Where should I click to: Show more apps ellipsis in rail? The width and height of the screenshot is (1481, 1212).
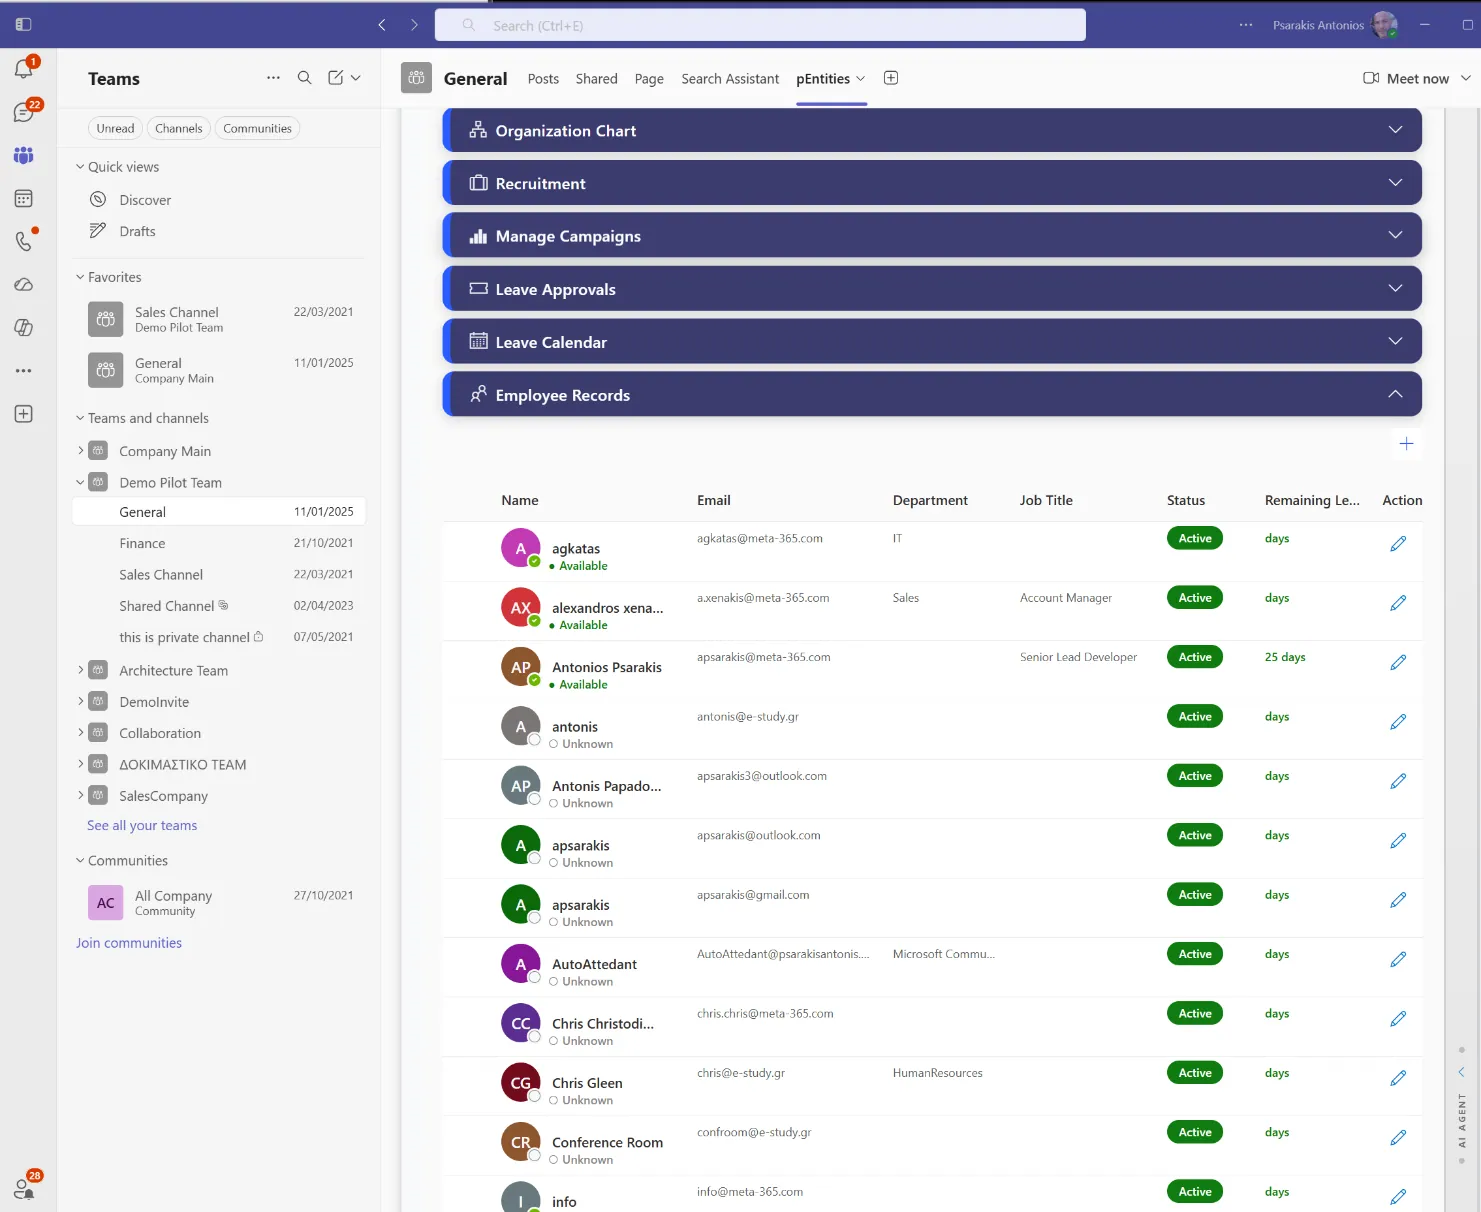[24, 371]
